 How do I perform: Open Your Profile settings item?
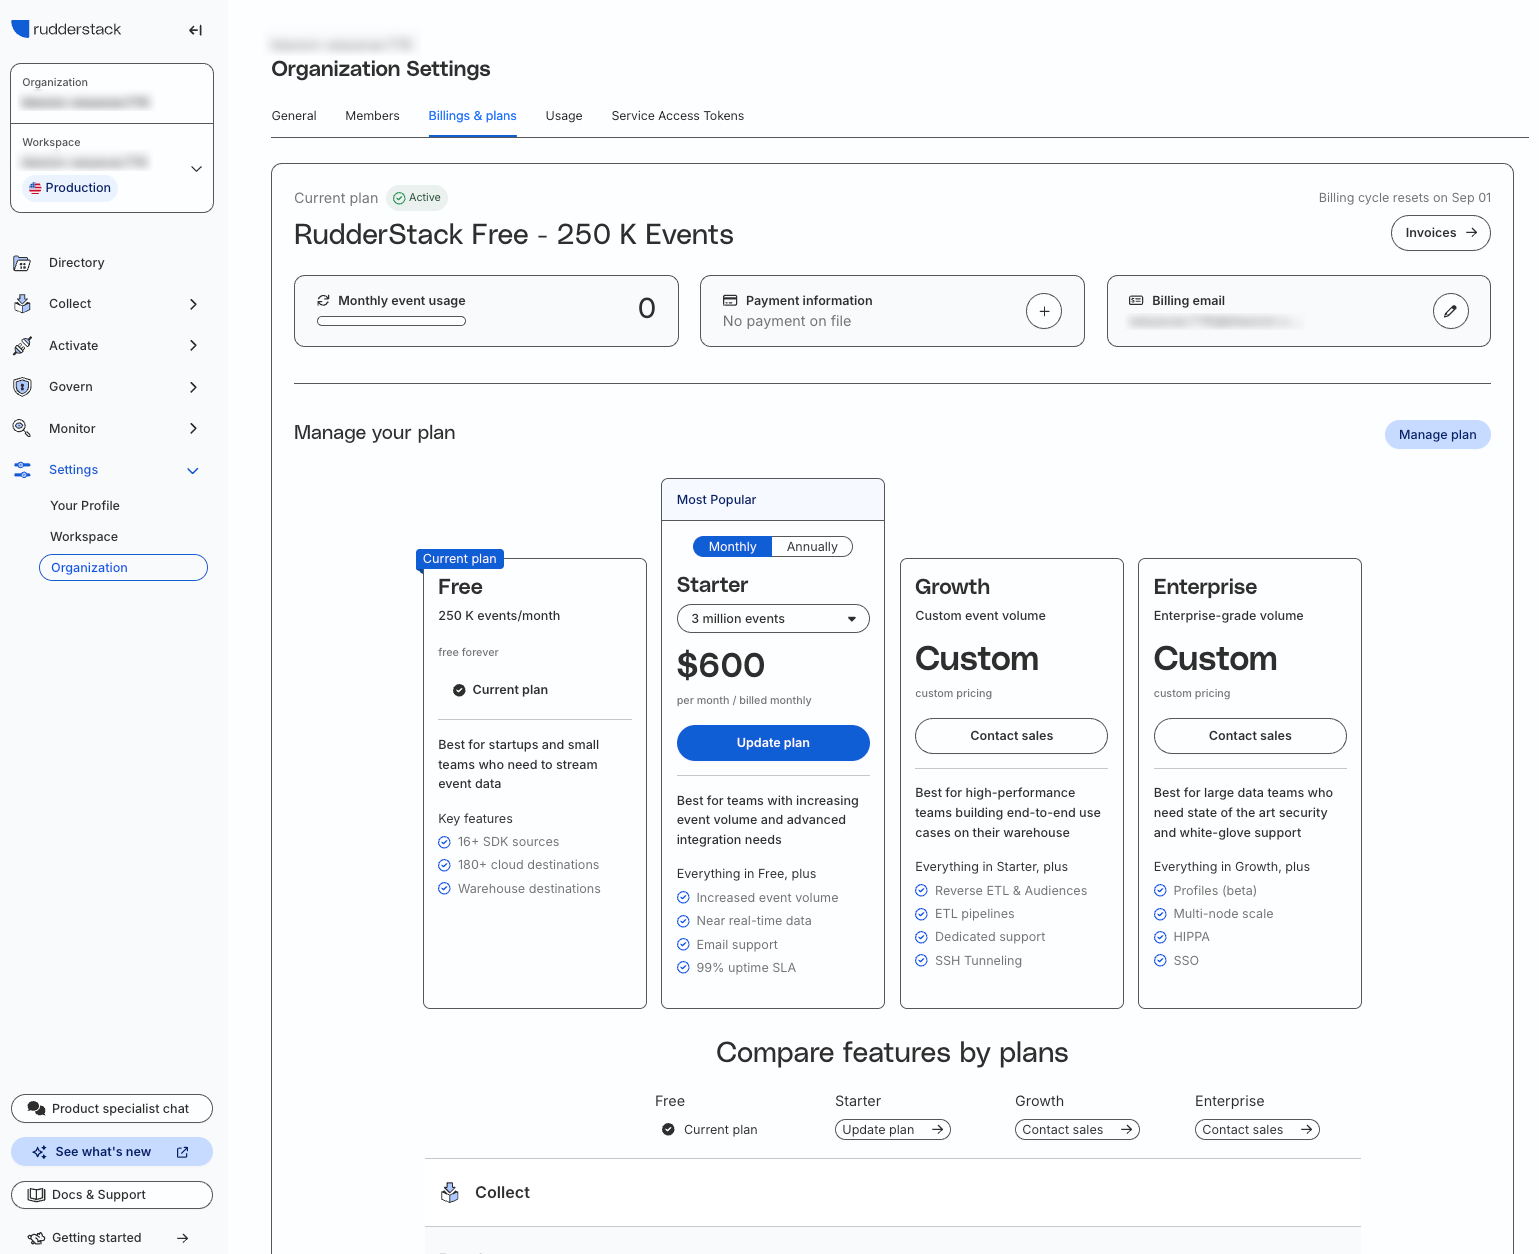click(x=85, y=506)
